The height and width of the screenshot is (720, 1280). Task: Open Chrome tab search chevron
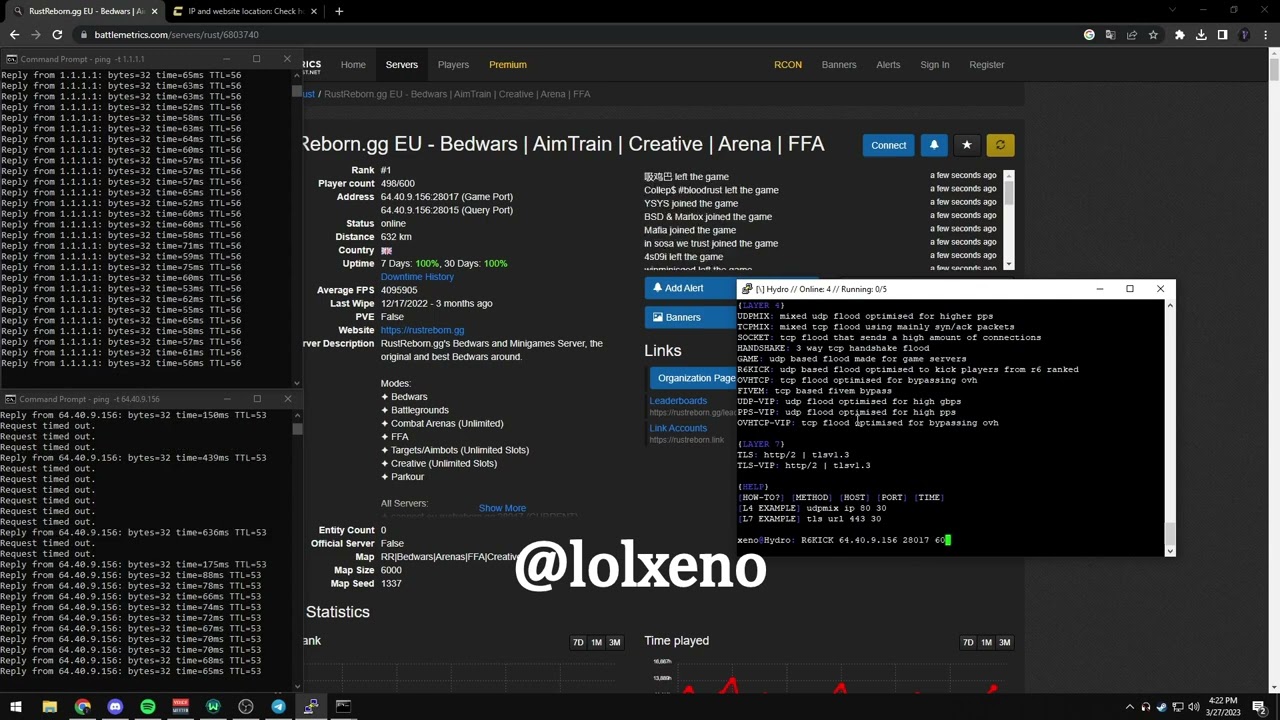(x=1172, y=11)
